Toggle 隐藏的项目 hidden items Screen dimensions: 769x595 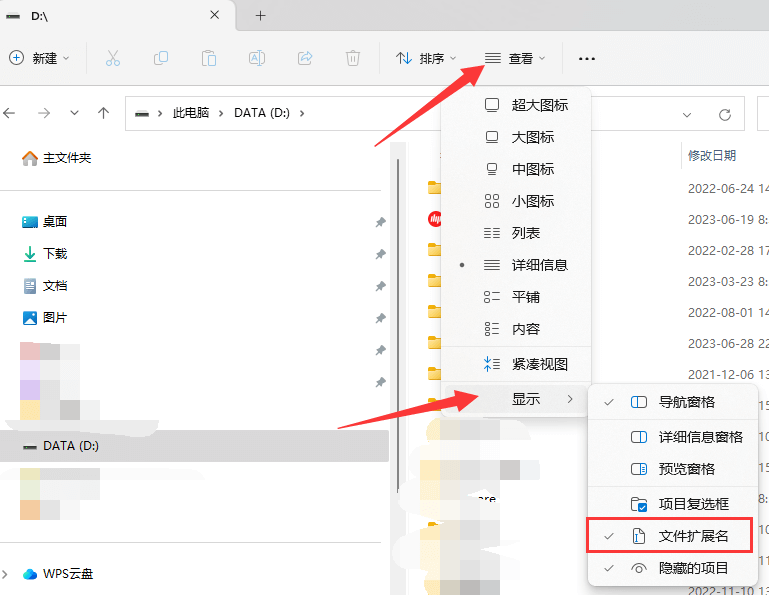672,568
